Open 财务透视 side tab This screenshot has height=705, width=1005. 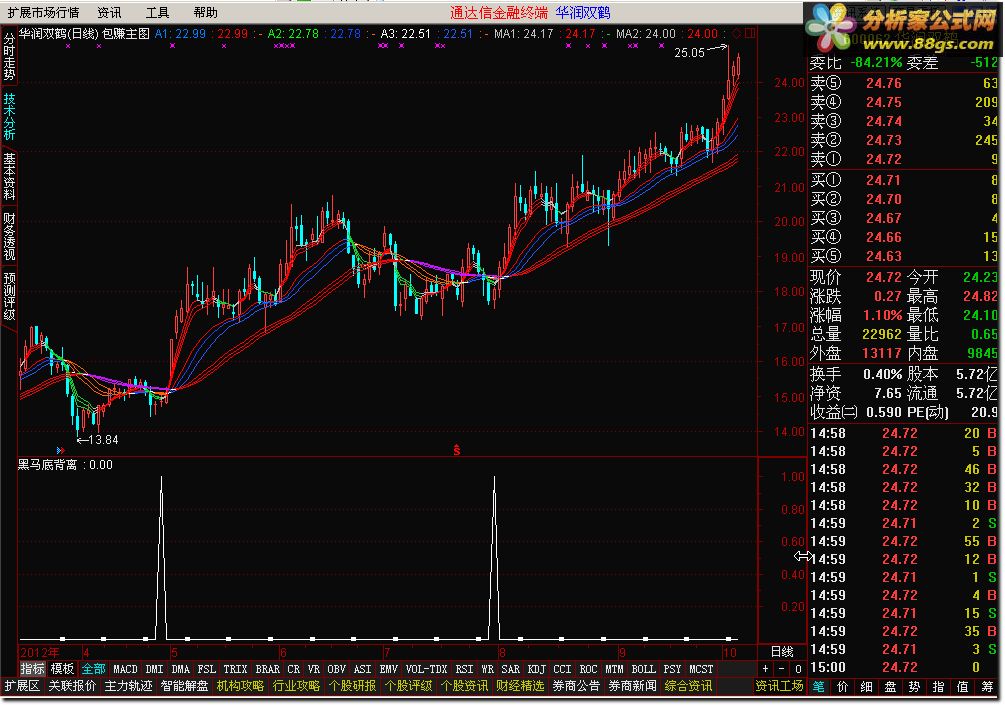[9, 236]
